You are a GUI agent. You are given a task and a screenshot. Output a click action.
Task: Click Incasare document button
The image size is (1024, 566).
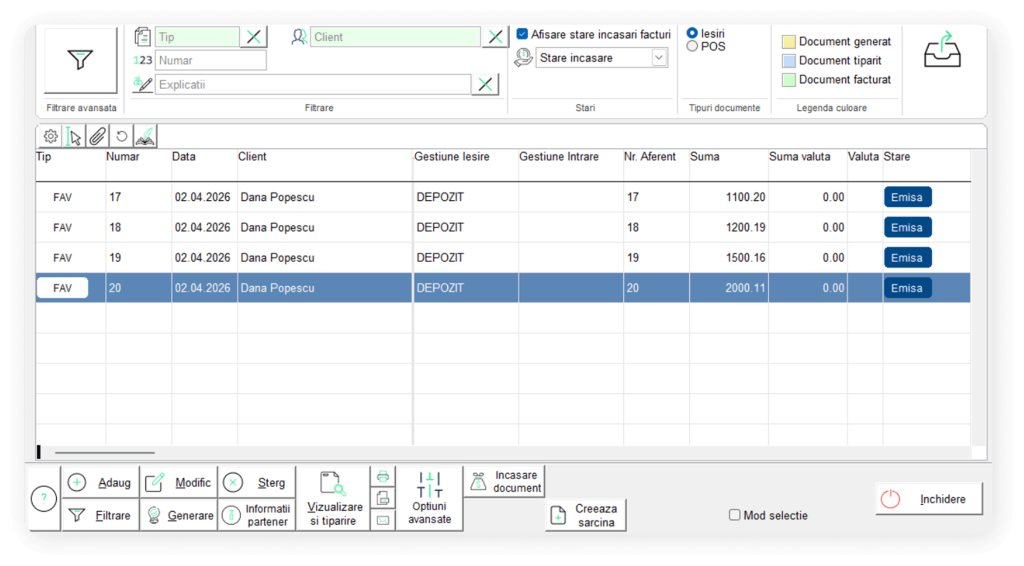coord(505,482)
